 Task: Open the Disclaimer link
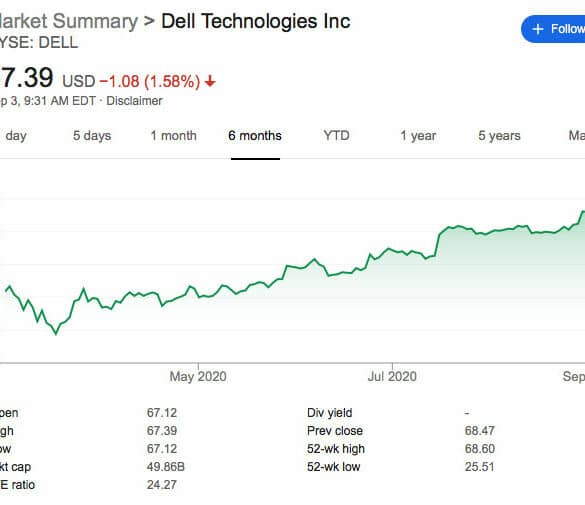(x=134, y=101)
